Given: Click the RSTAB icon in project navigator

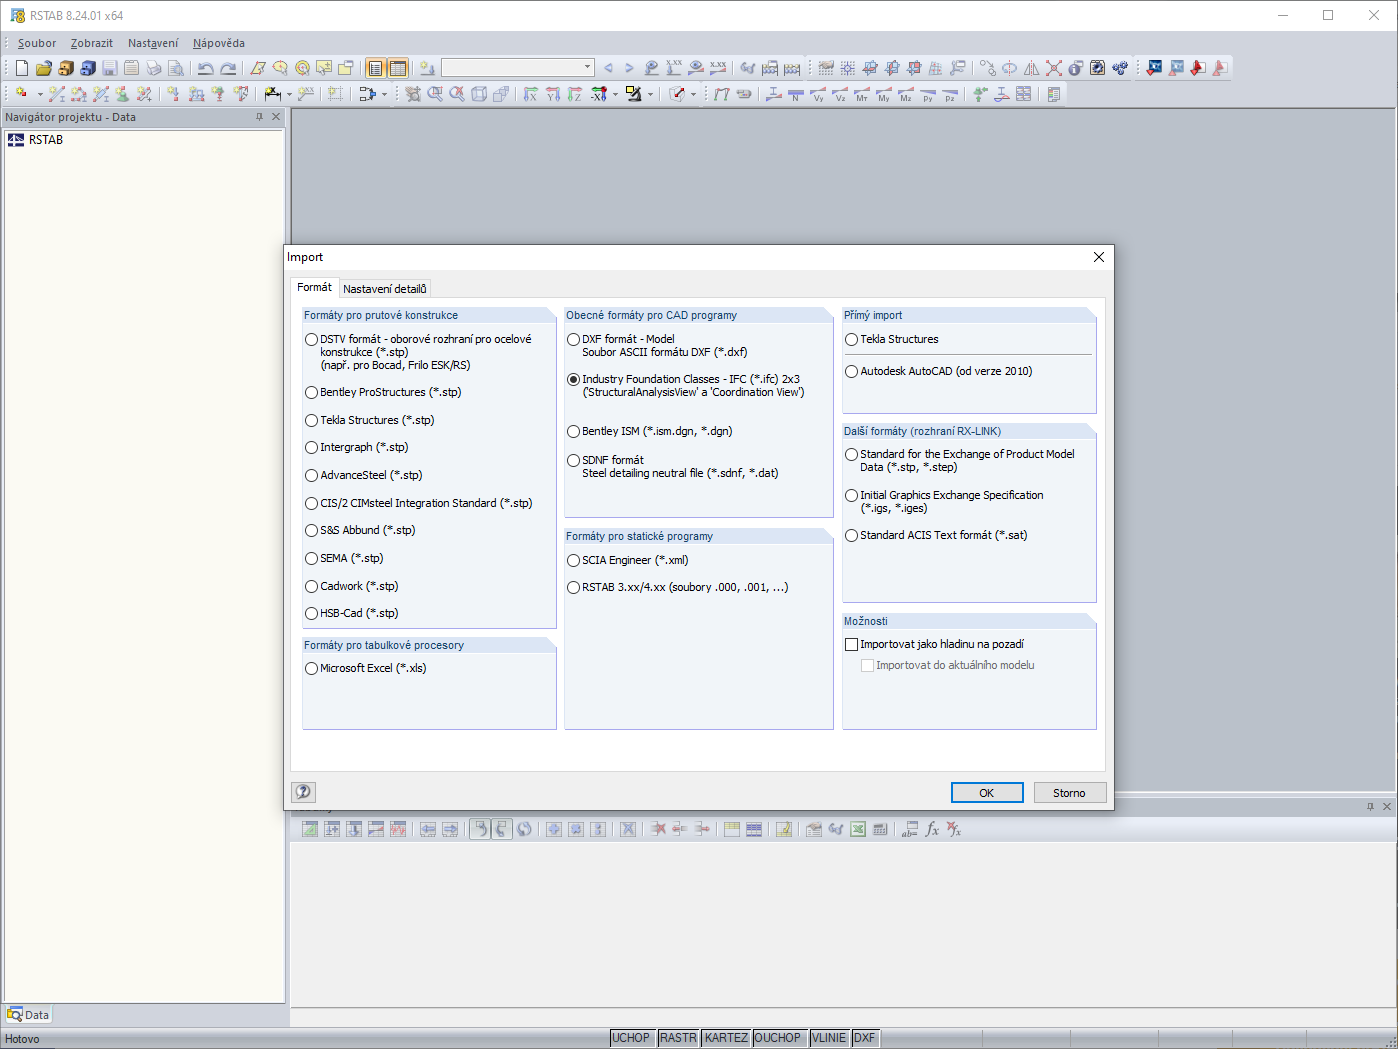Looking at the screenshot, I should coord(16,140).
